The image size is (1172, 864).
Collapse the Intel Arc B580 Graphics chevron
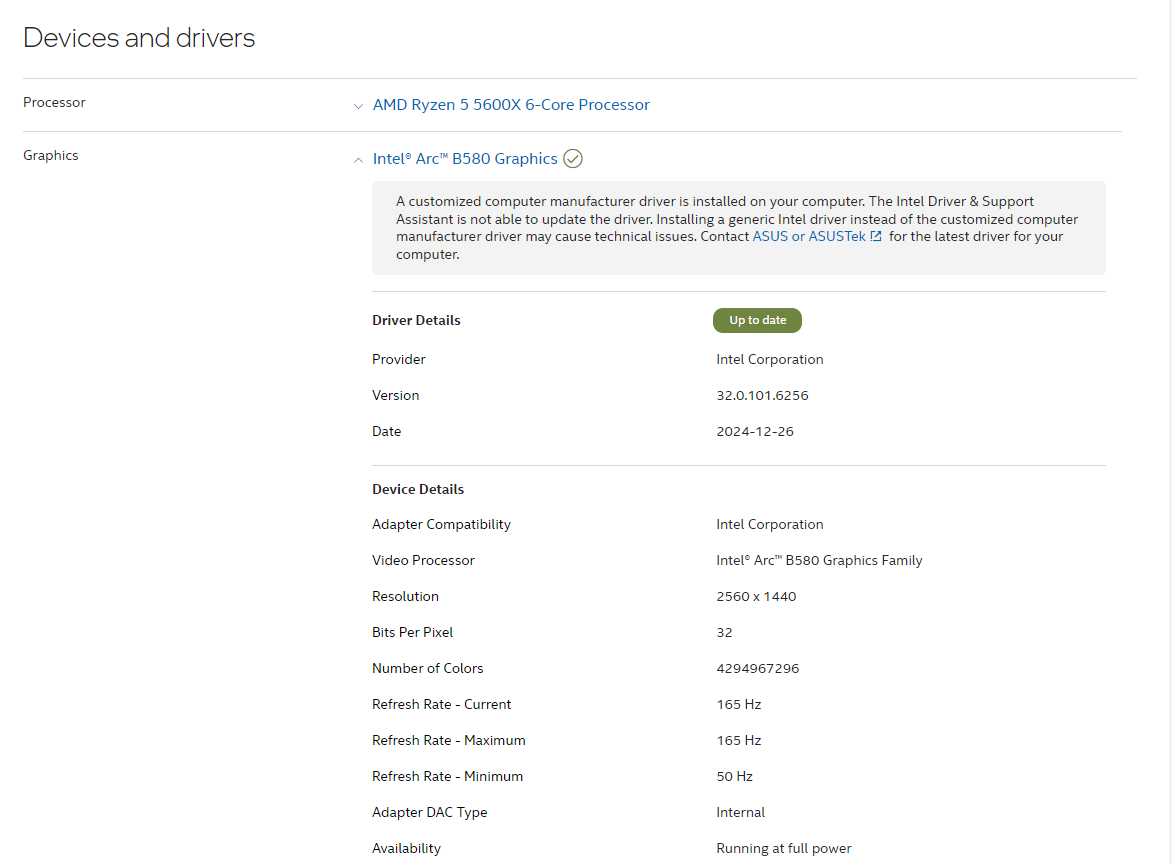tap(358, 160)
